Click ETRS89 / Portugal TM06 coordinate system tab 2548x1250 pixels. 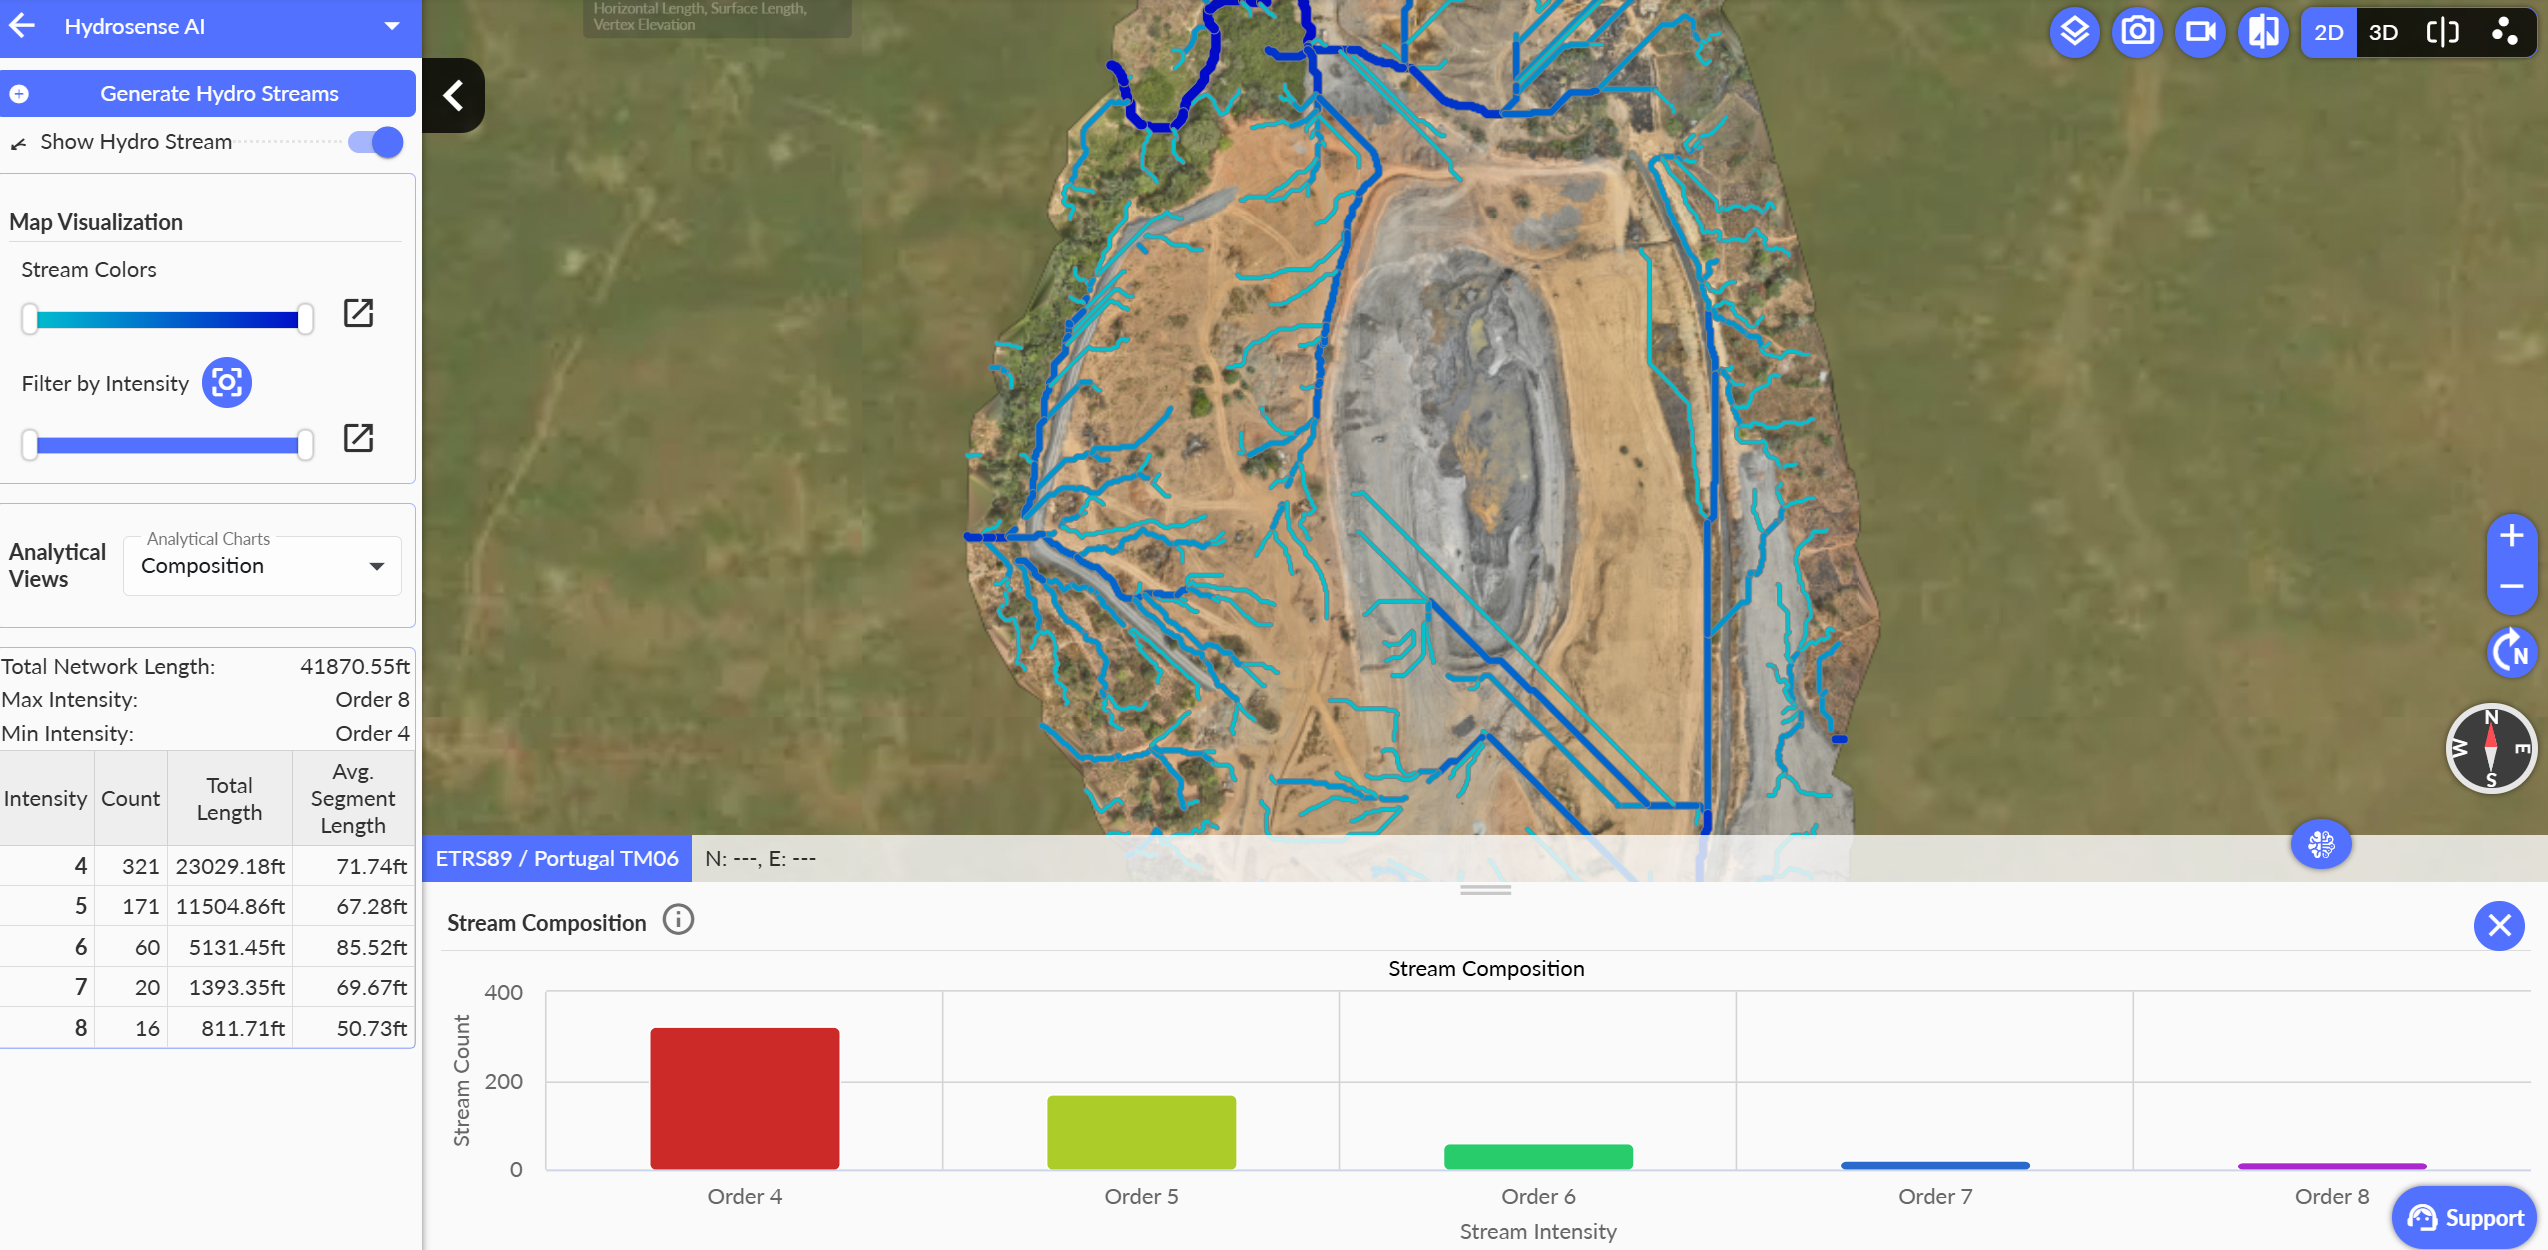point(557,858)
